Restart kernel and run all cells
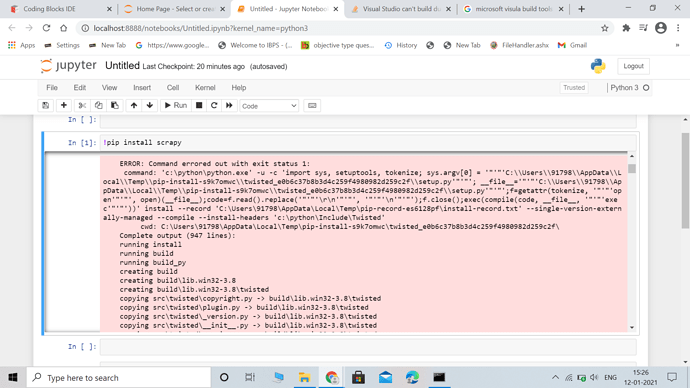The width and height of the screenshot is (690, 388). pyautogui.click(x=229, y=106)
